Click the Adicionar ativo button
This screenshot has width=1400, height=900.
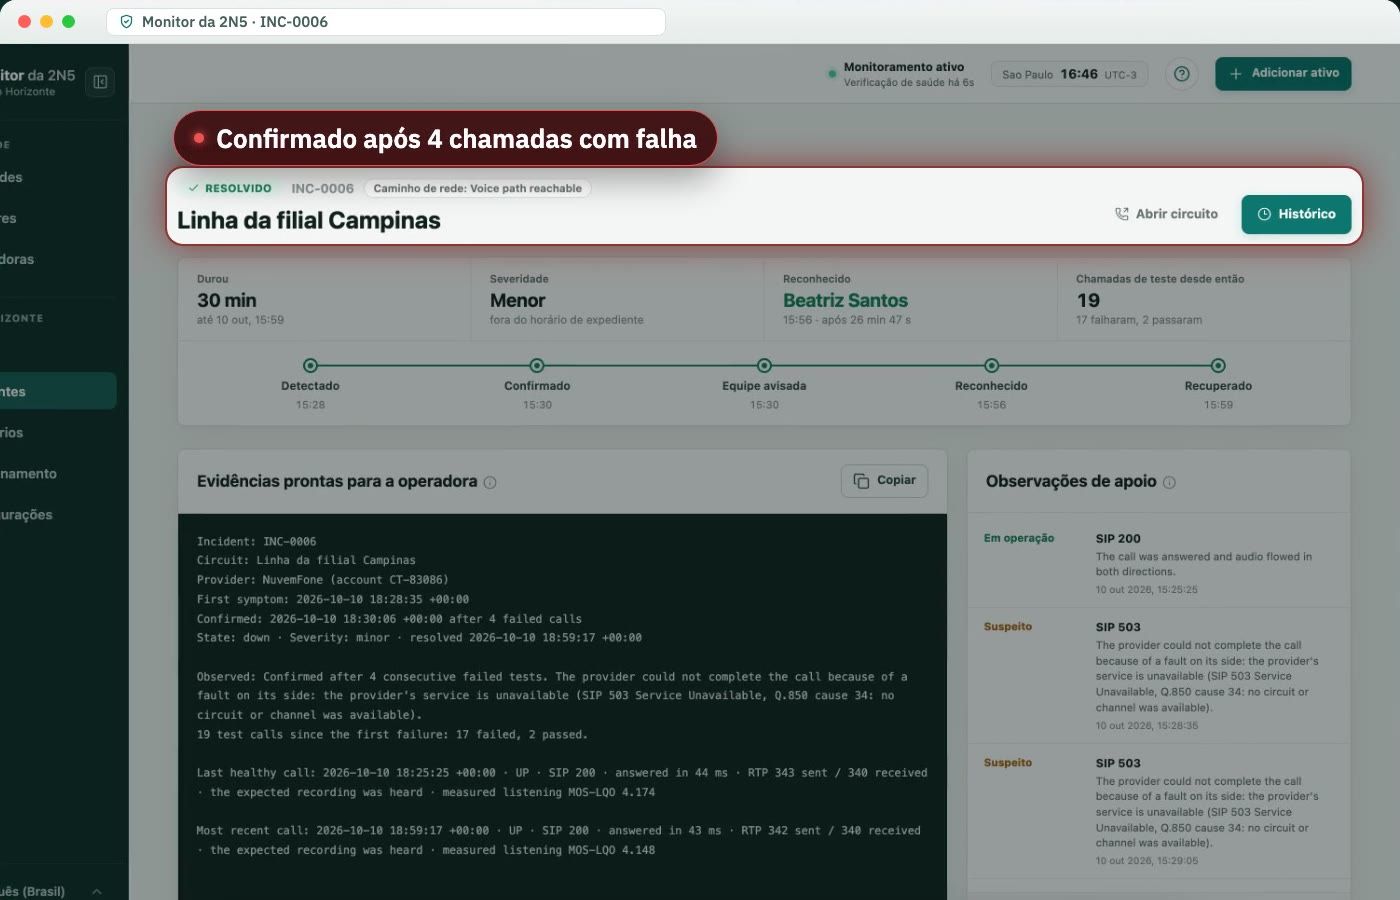click(1283, 73)
